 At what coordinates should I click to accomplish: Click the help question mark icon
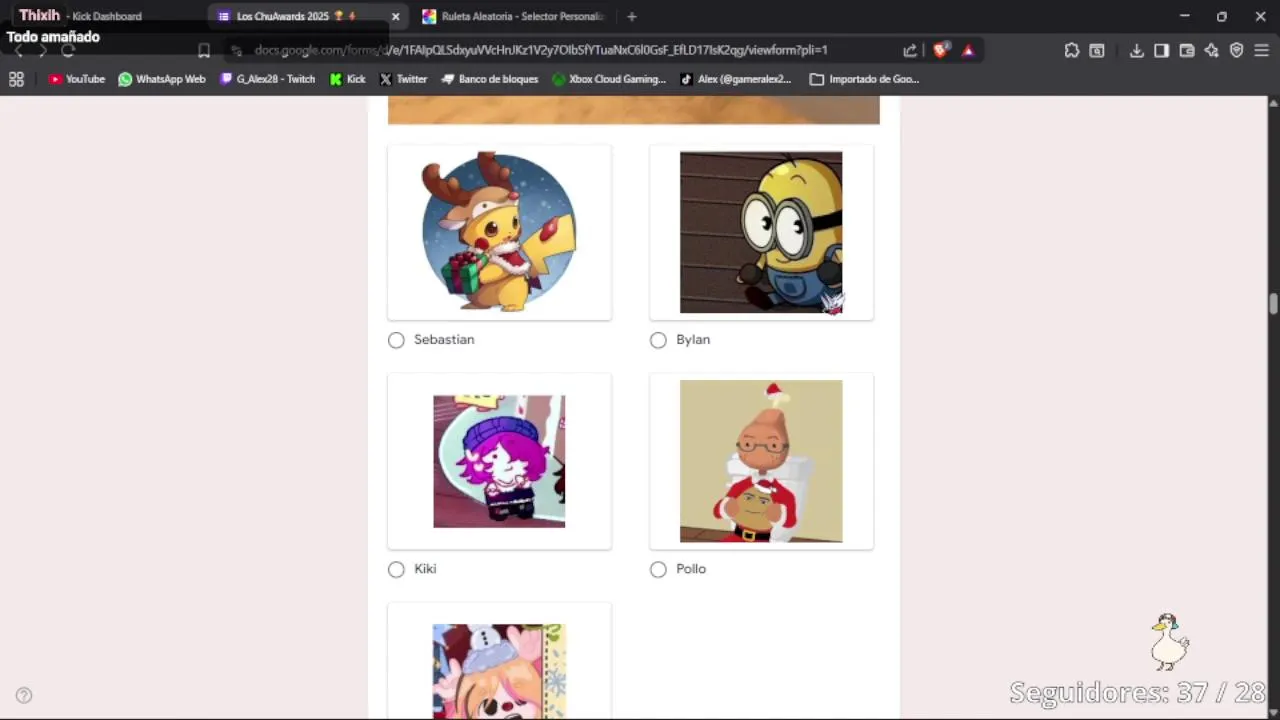click(24, 695)
